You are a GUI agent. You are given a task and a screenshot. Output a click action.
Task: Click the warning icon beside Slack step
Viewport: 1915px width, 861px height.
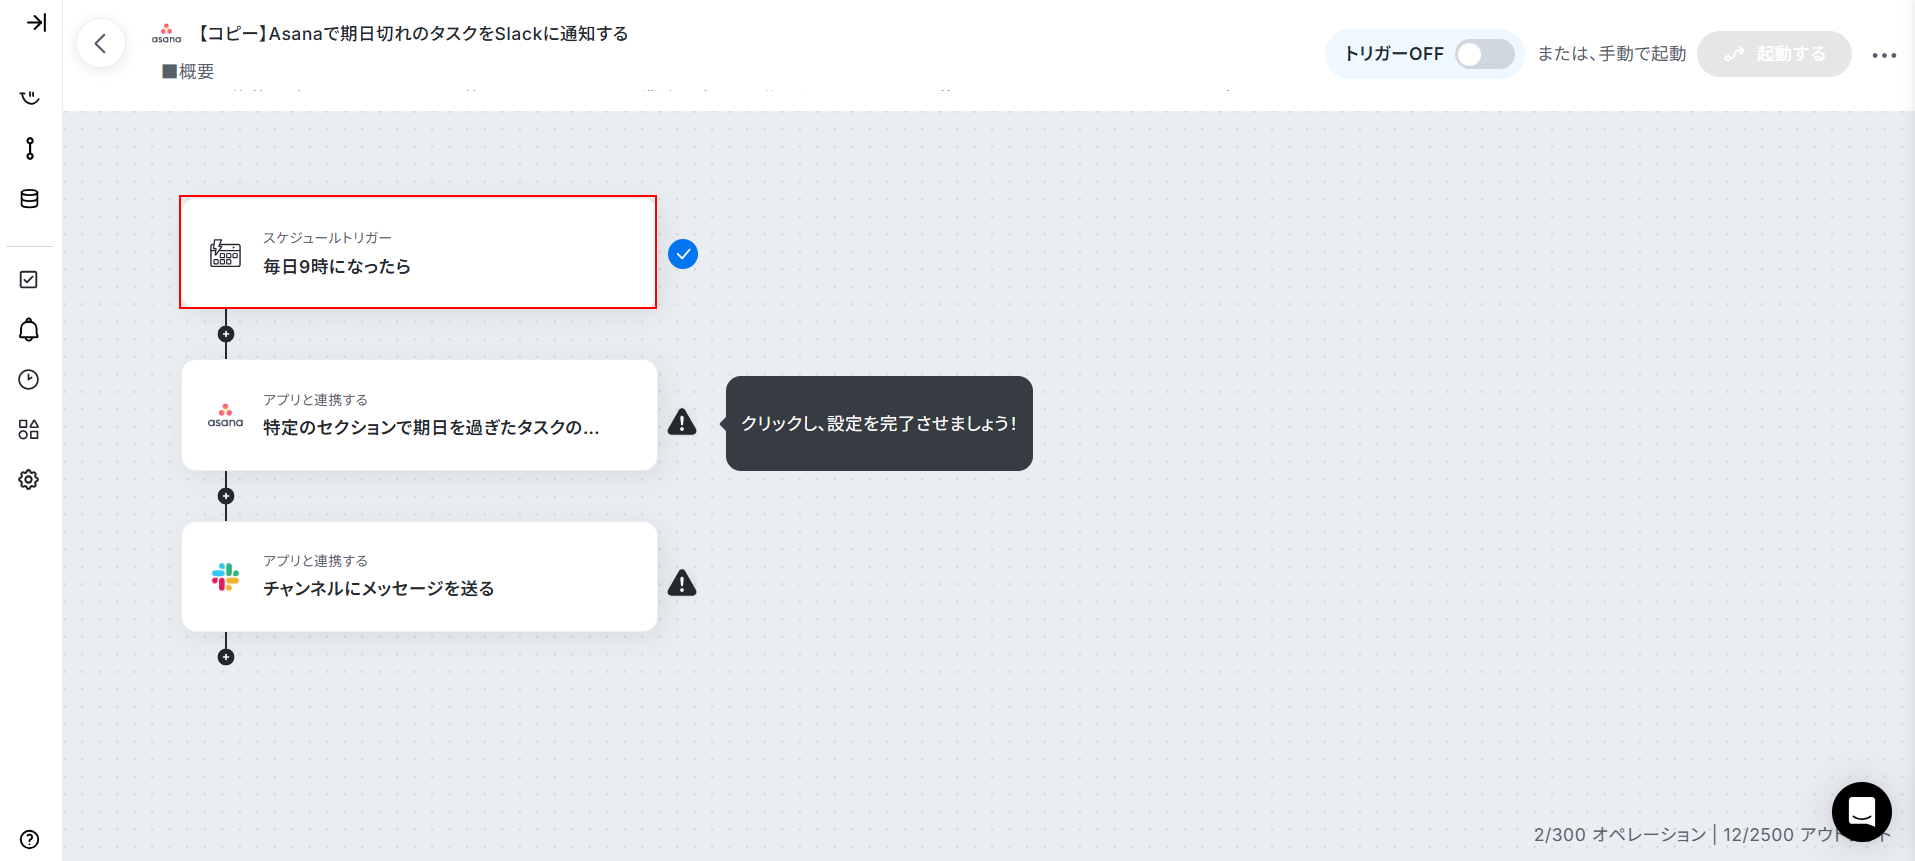tap(682, 583)
